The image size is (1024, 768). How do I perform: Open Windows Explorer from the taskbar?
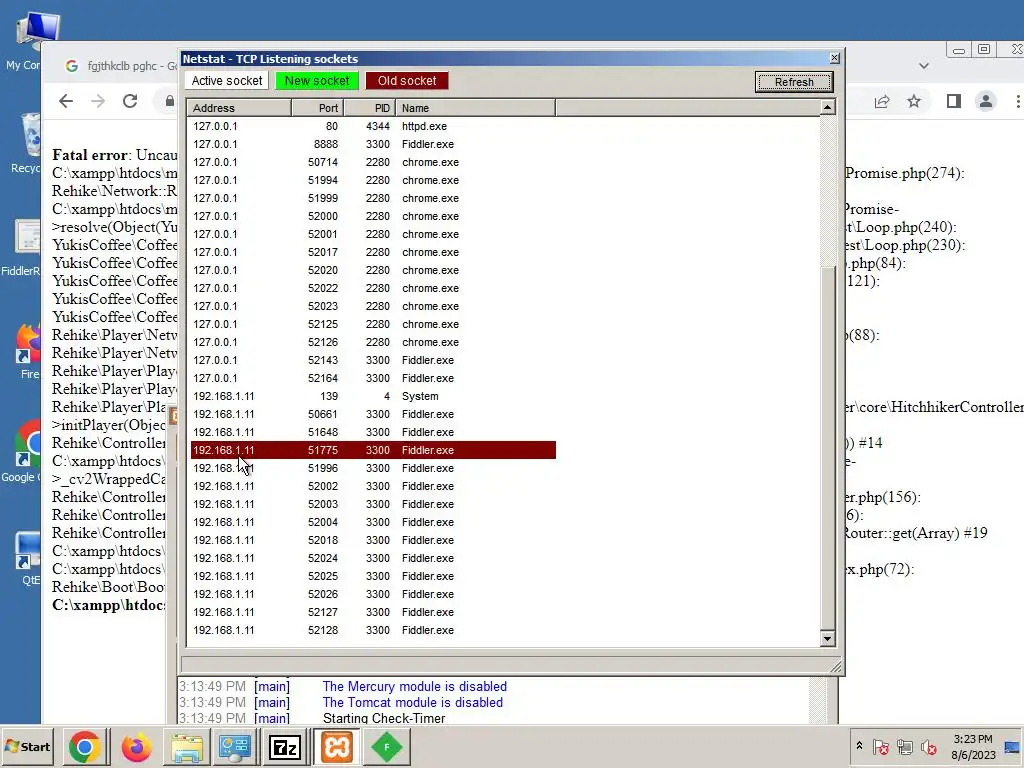[x=187, y=747]
